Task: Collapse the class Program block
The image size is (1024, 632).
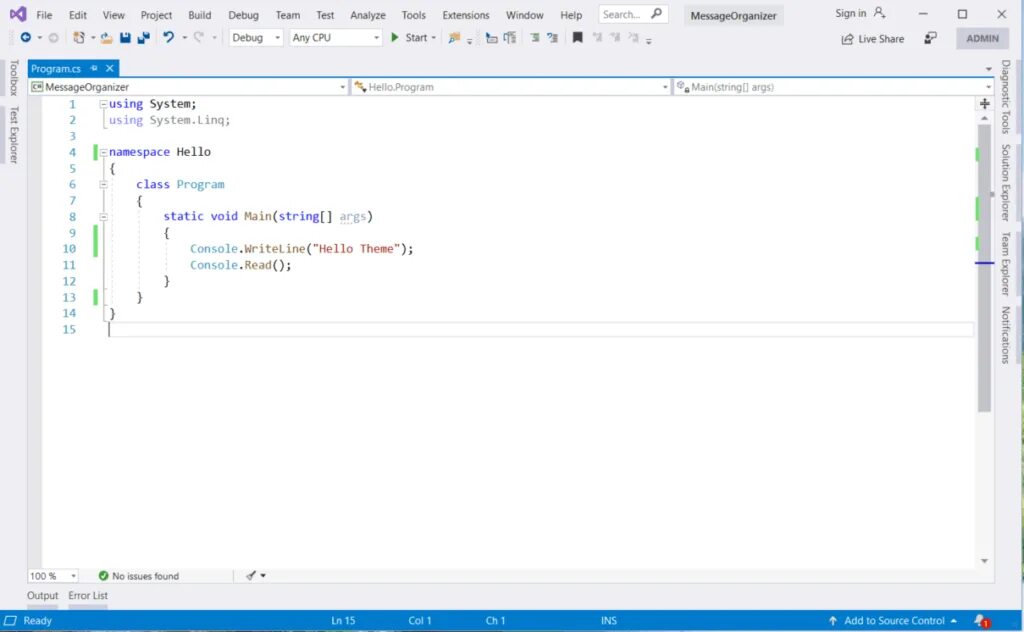Action: pyautogui.click(x=103, y=185)
